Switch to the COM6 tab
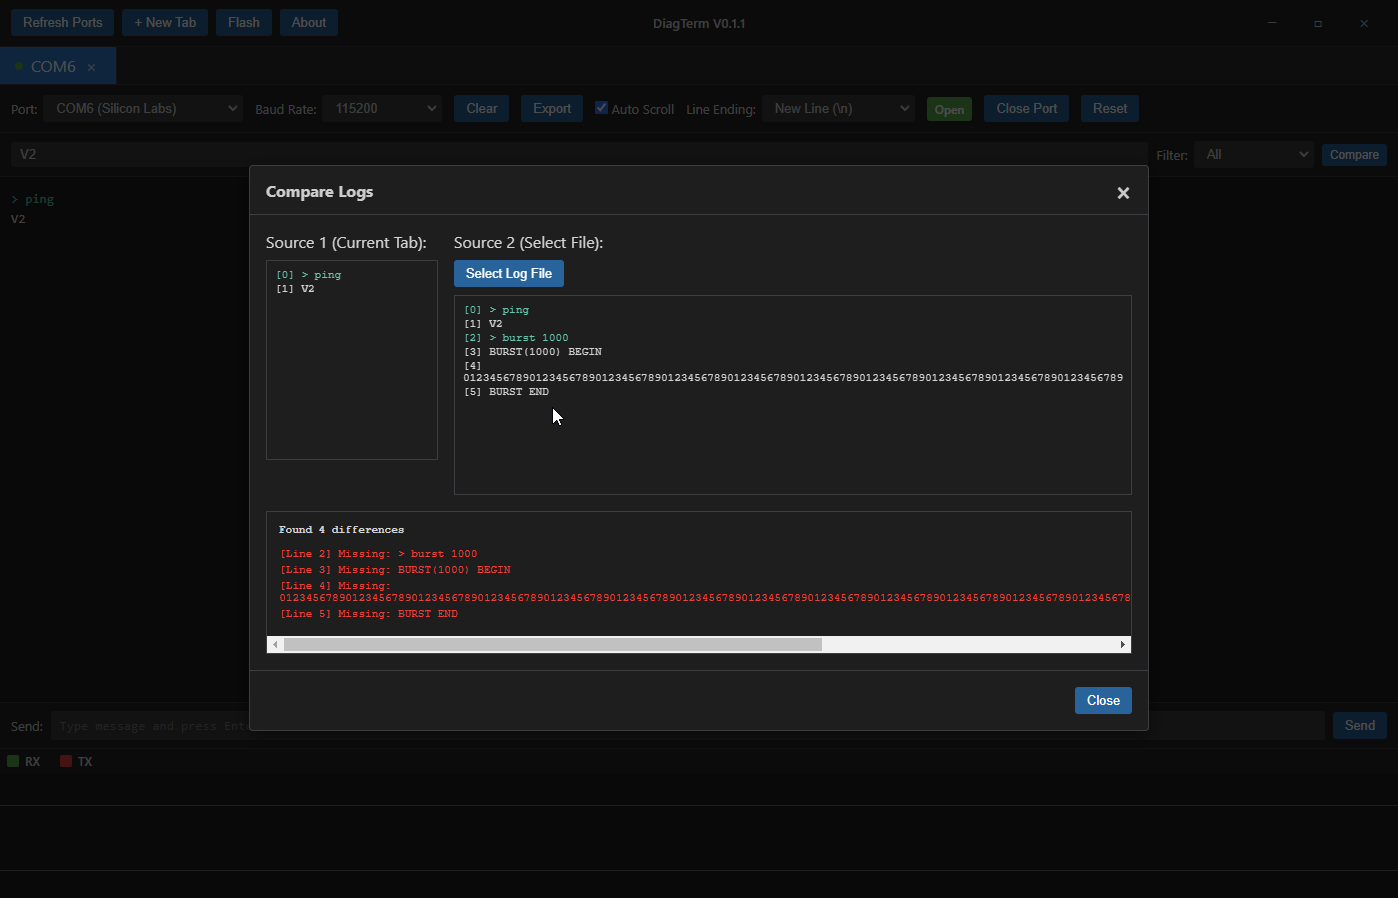 click(52, 66)
